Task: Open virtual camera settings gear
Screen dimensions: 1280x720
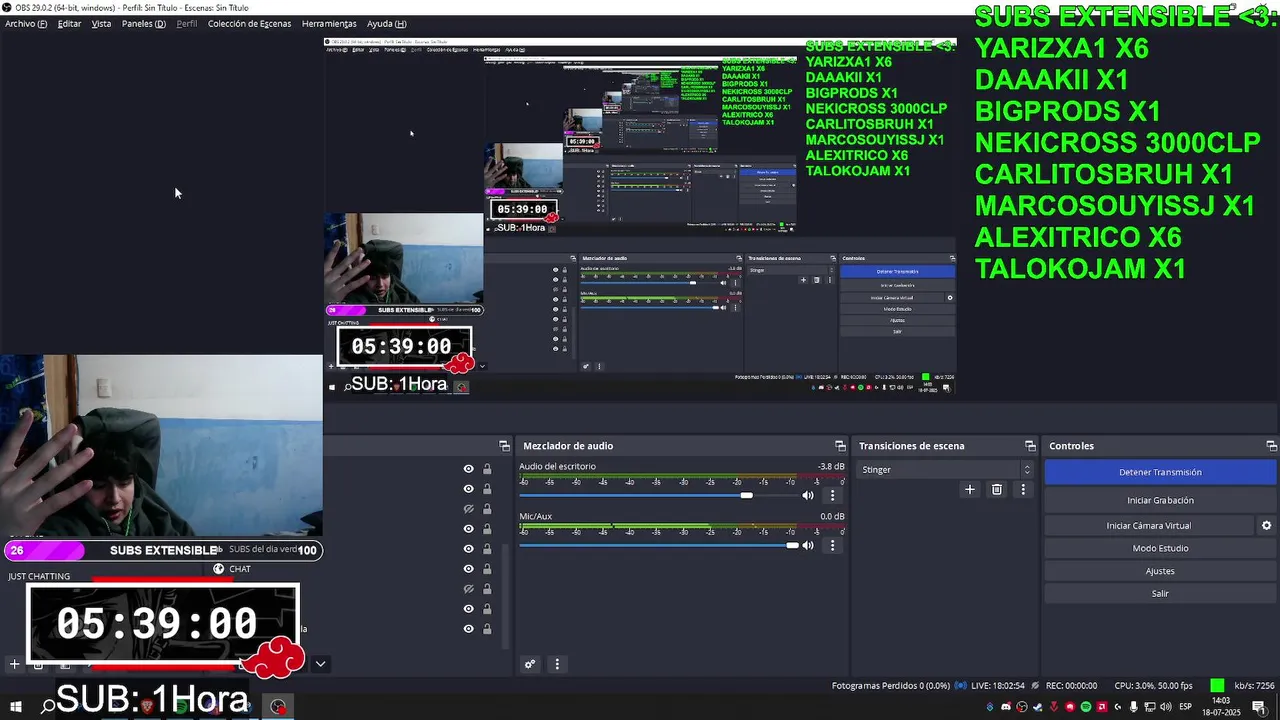Action: [x=1266, y=525]
